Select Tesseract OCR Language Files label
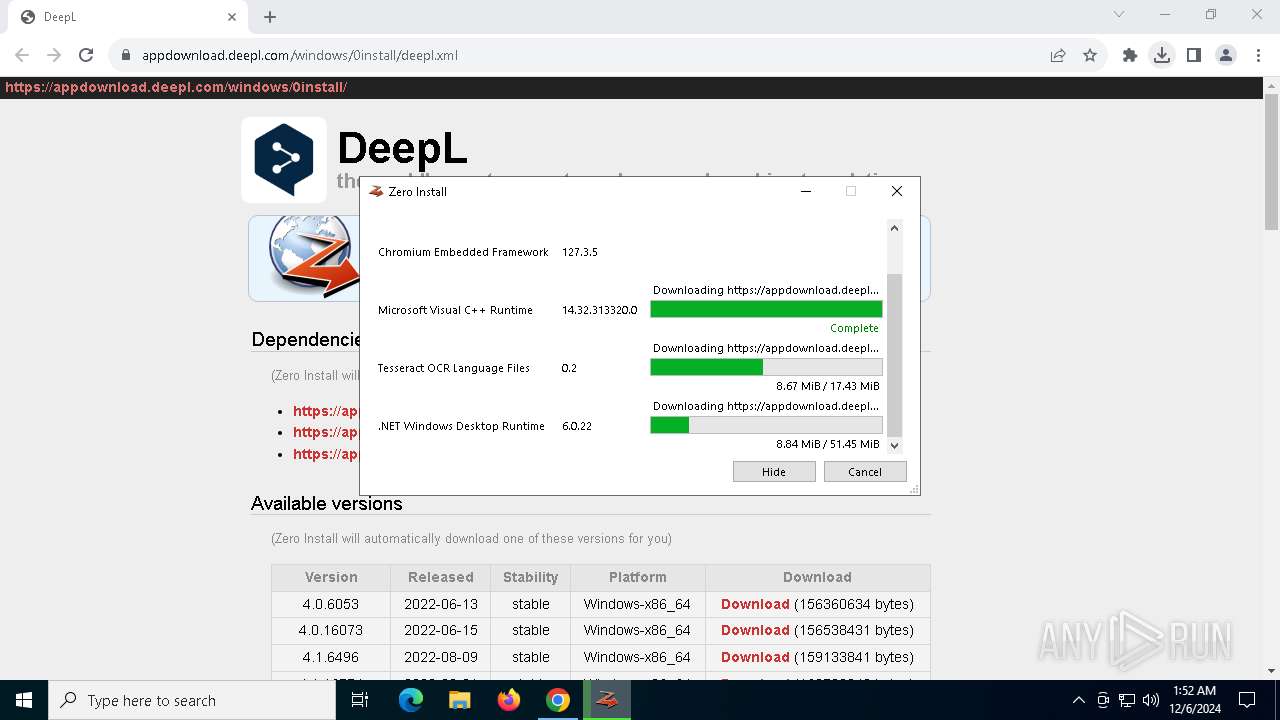 point(454,368)
